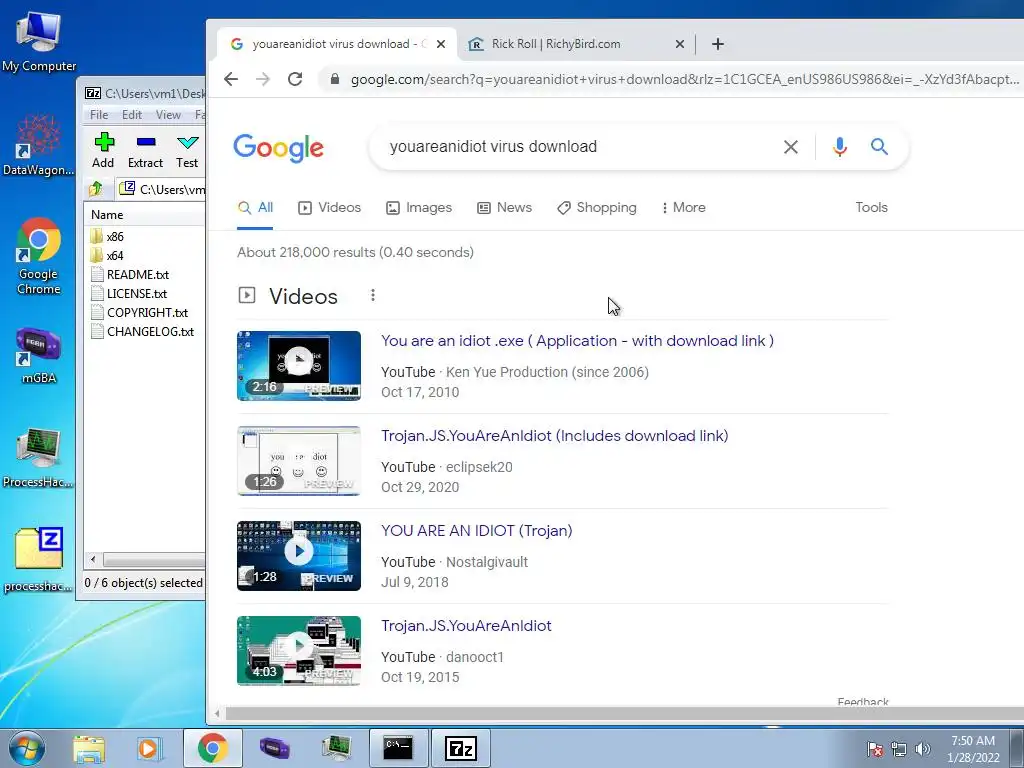Open 7-Zip File menu
Image resolution: width=1024 pixels, height=768 pixels.
click(x=99, y=115)
